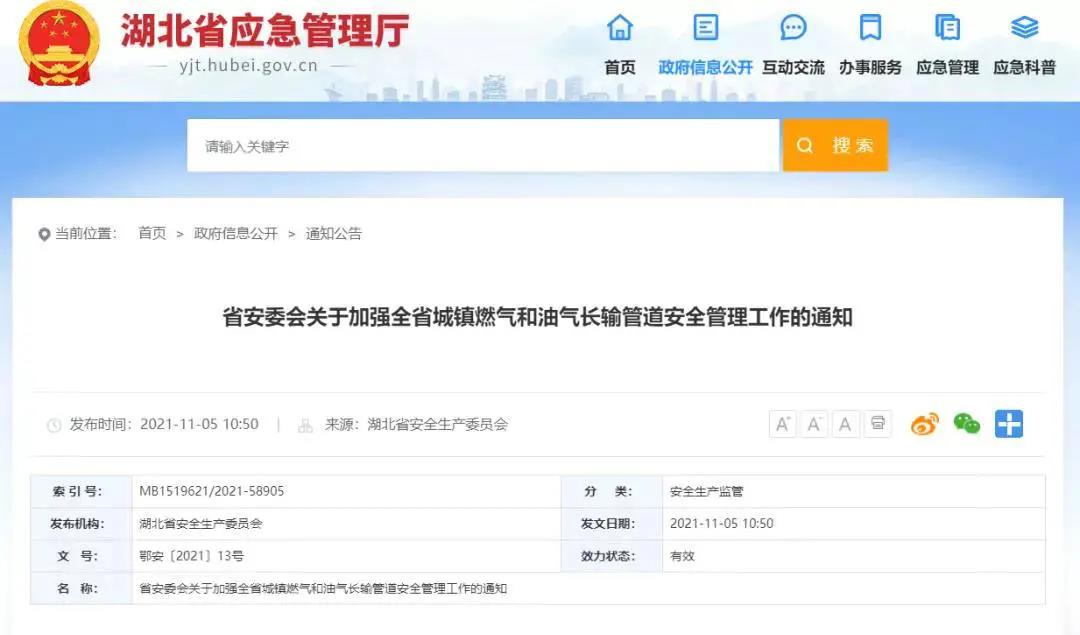
Task: Reset text to default font size
Action: [845, 424]
